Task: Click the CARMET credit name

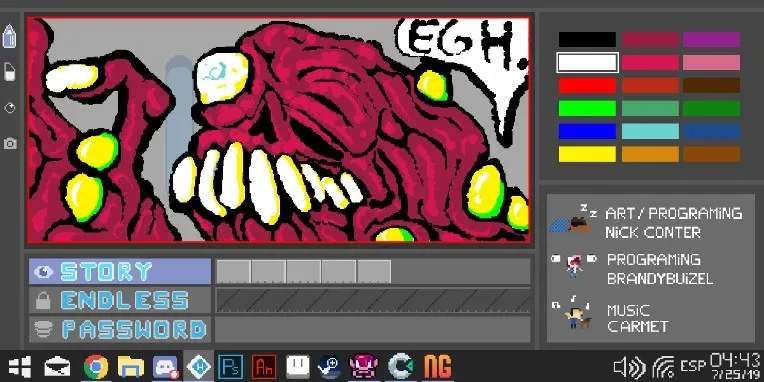Action: tap(637, 326)
